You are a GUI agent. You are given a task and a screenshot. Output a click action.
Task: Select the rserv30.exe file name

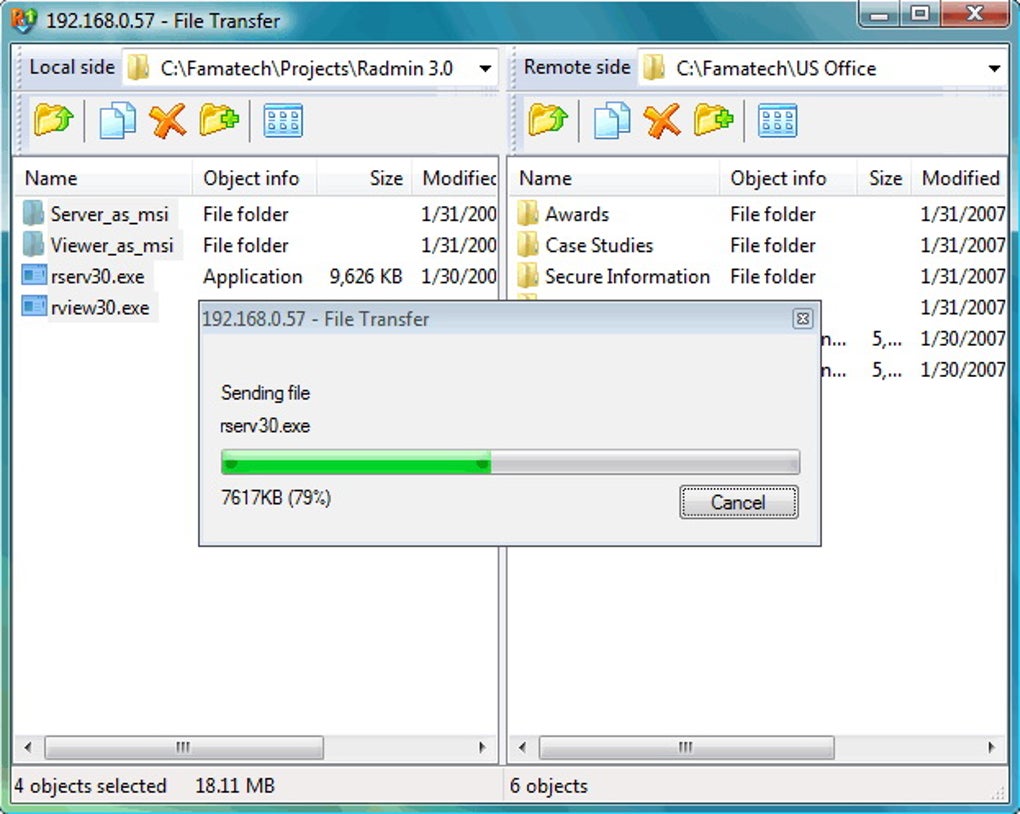pyautogui.click(x=98, y=277)
